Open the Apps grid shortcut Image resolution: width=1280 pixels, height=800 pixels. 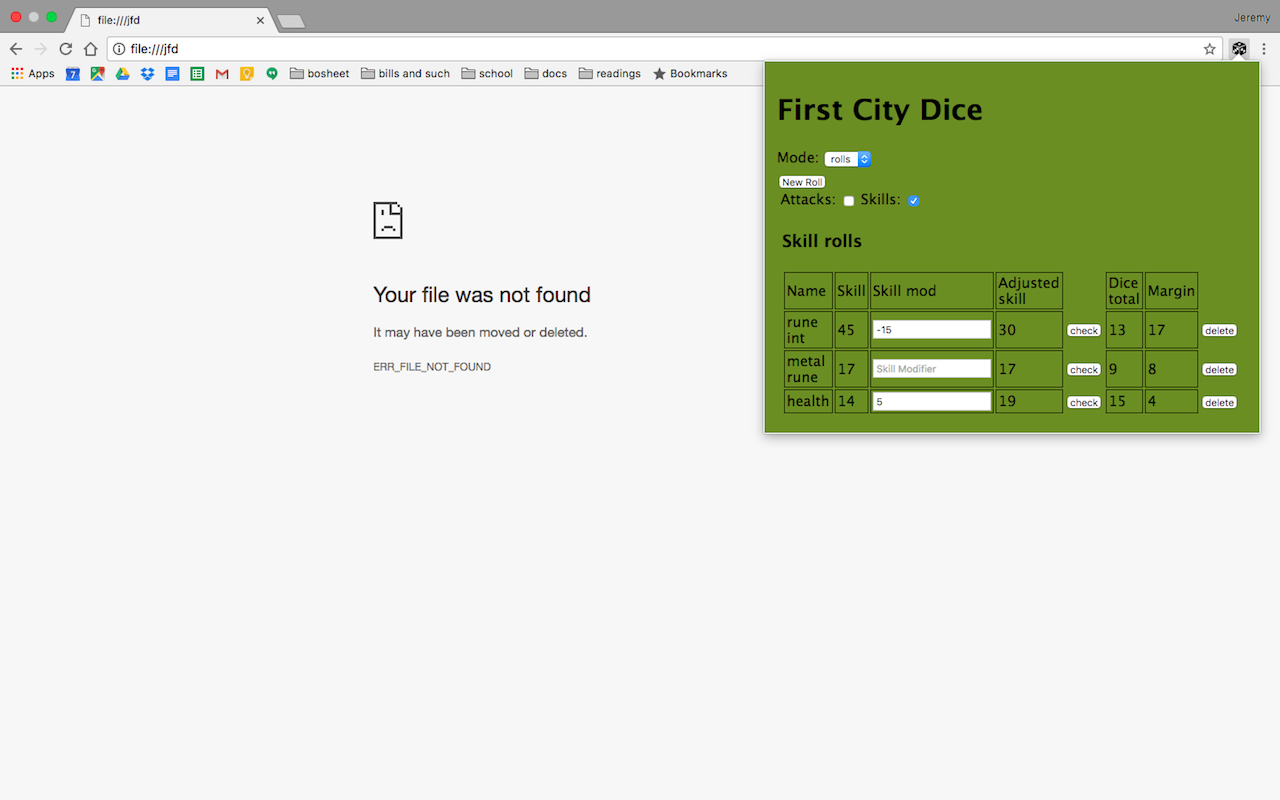tap(33, 73)
